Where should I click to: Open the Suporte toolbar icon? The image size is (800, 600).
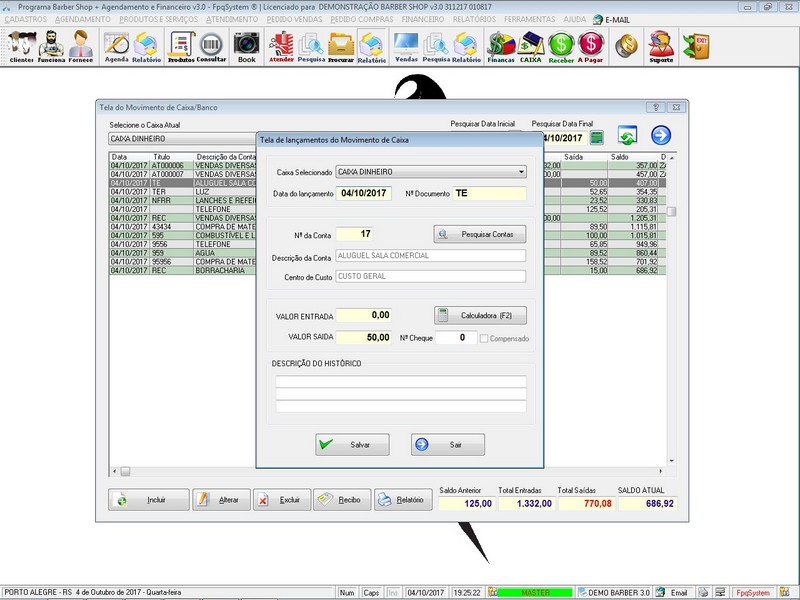click(x=660, y=46)
